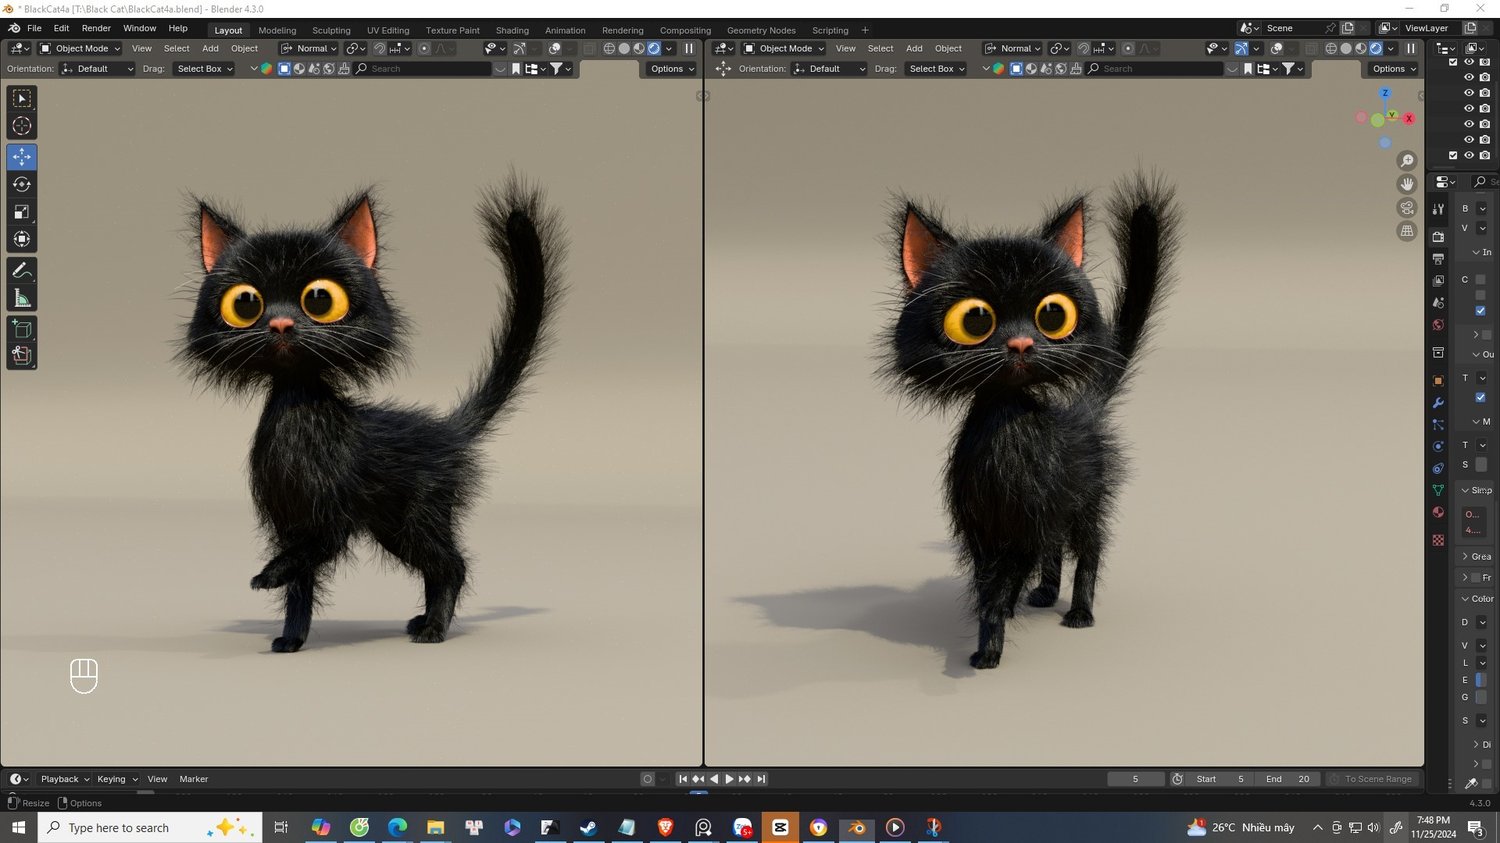Open the Render properties tab
1500x843 pixels.
(x=1438, y=237)
